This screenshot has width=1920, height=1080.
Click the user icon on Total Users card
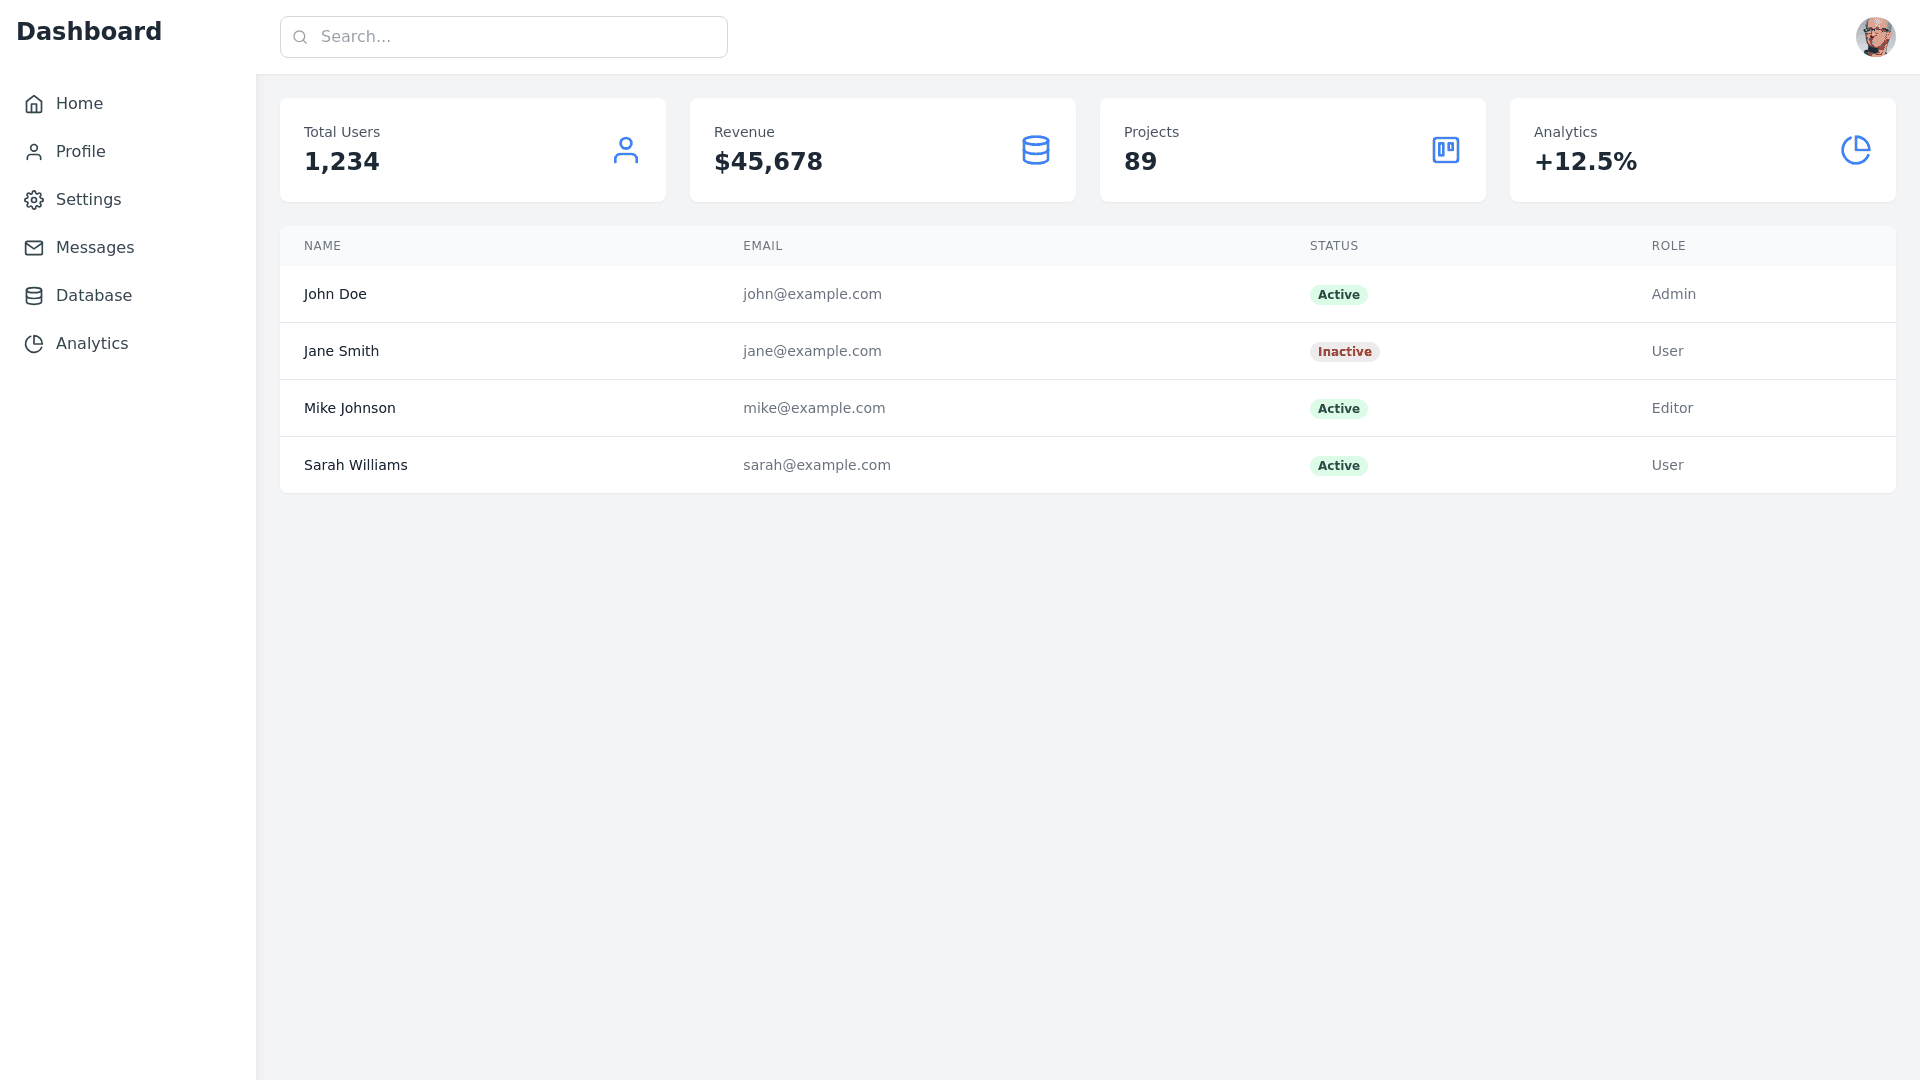pyautogui.click(x=626, y=149)
